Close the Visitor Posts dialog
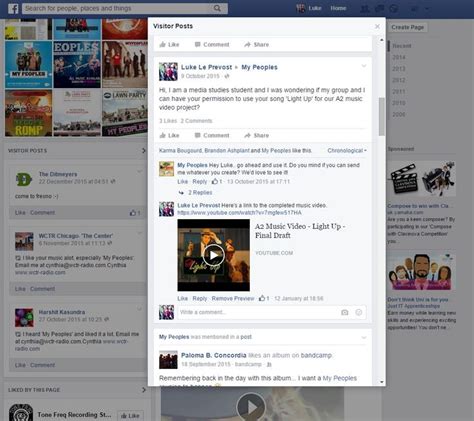This screenshot has width=474, height=421. [377, 26]
